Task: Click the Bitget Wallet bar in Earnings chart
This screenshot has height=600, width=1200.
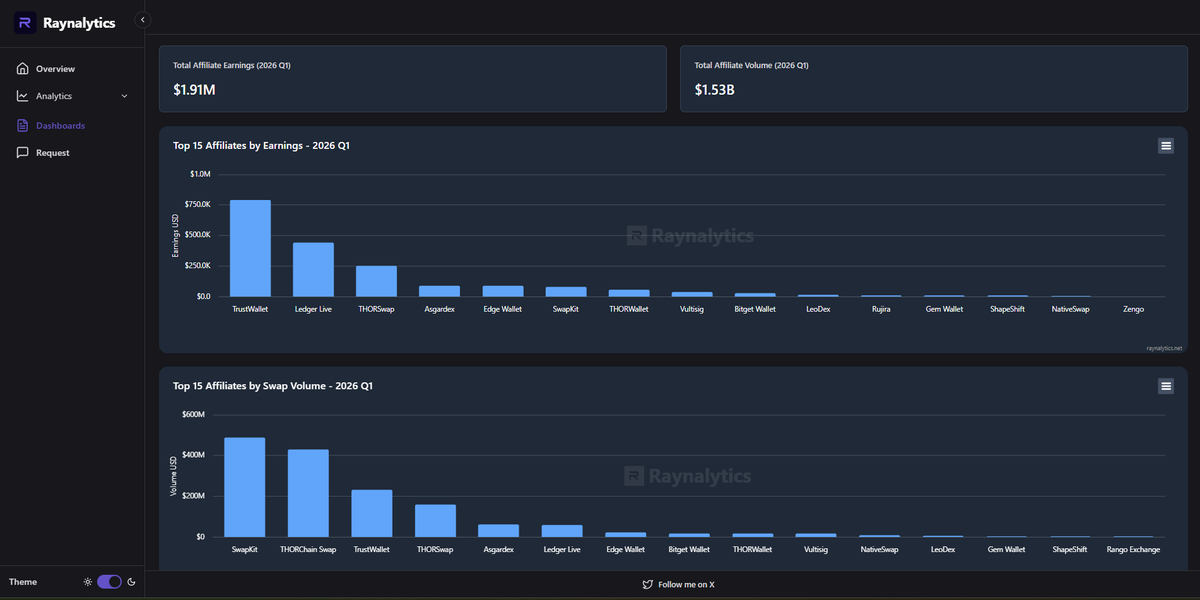Action: click(755, 295)
